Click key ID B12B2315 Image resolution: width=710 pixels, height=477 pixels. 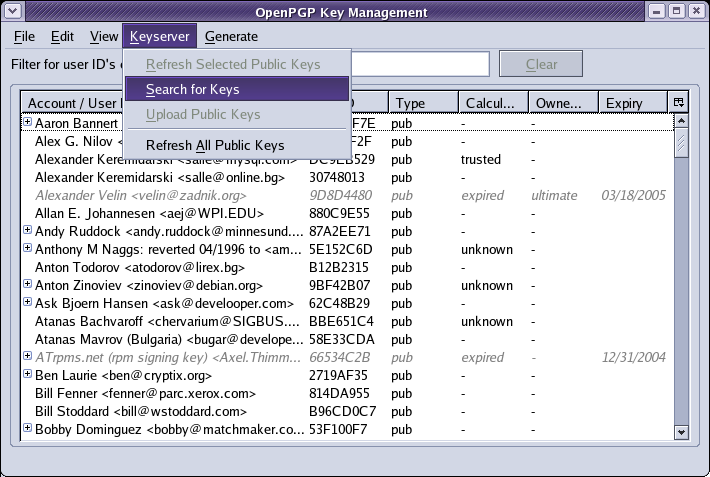[x=339, y=268]
